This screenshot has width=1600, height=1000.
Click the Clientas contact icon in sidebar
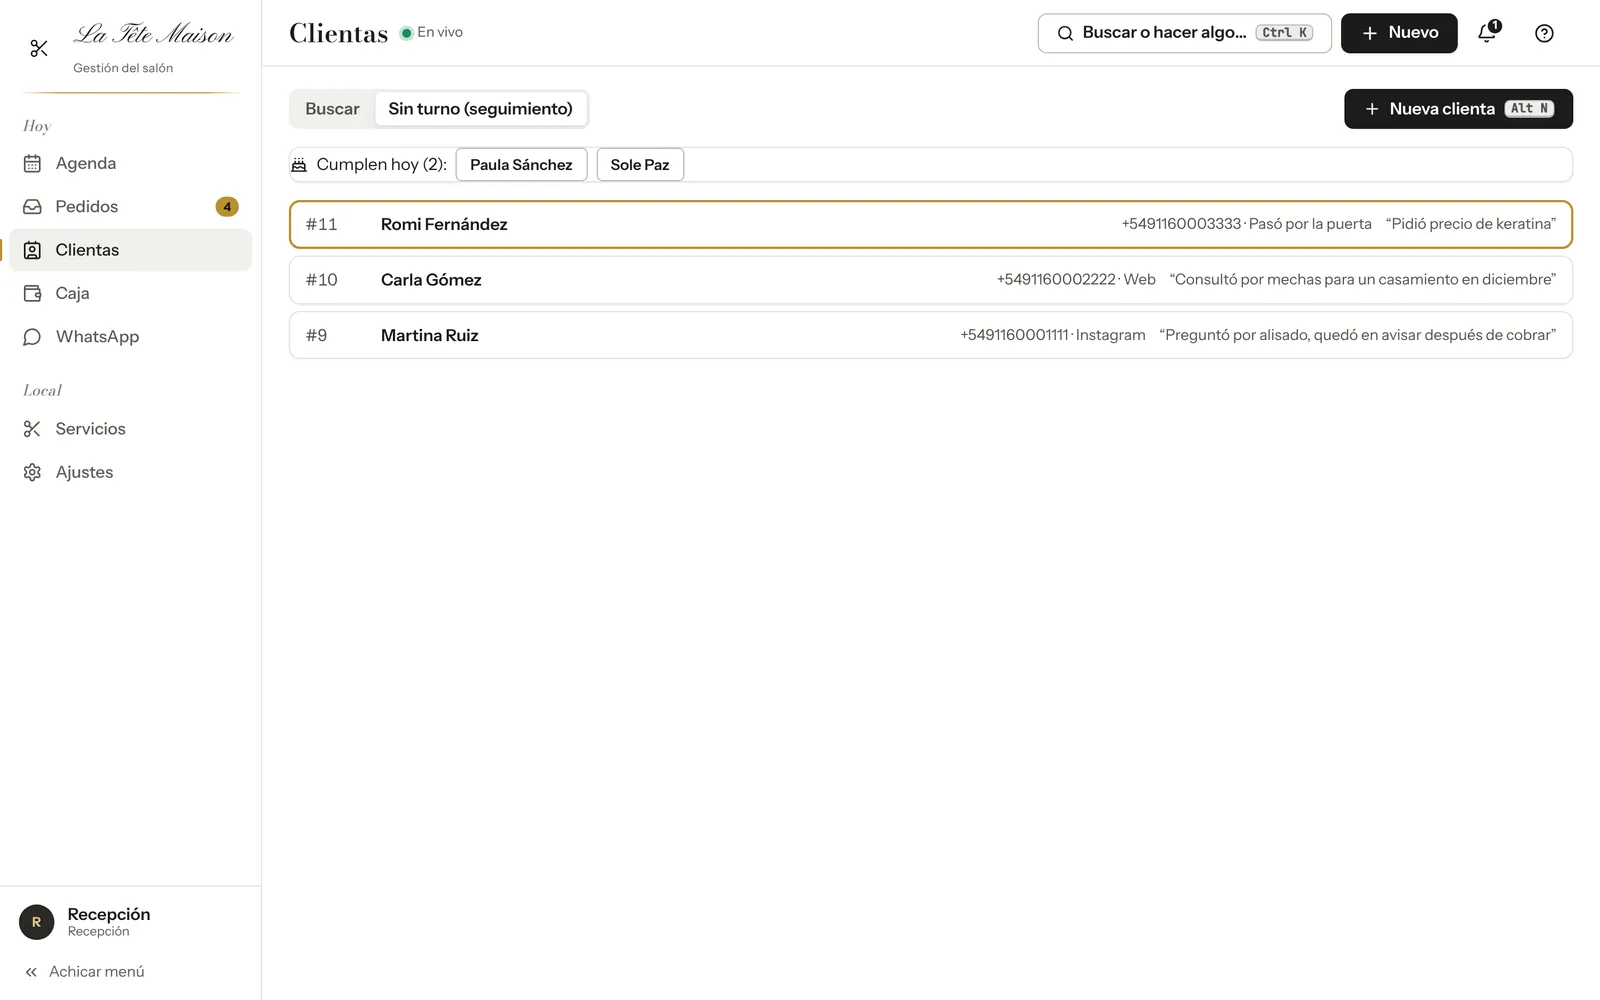(x=32, y=250)
